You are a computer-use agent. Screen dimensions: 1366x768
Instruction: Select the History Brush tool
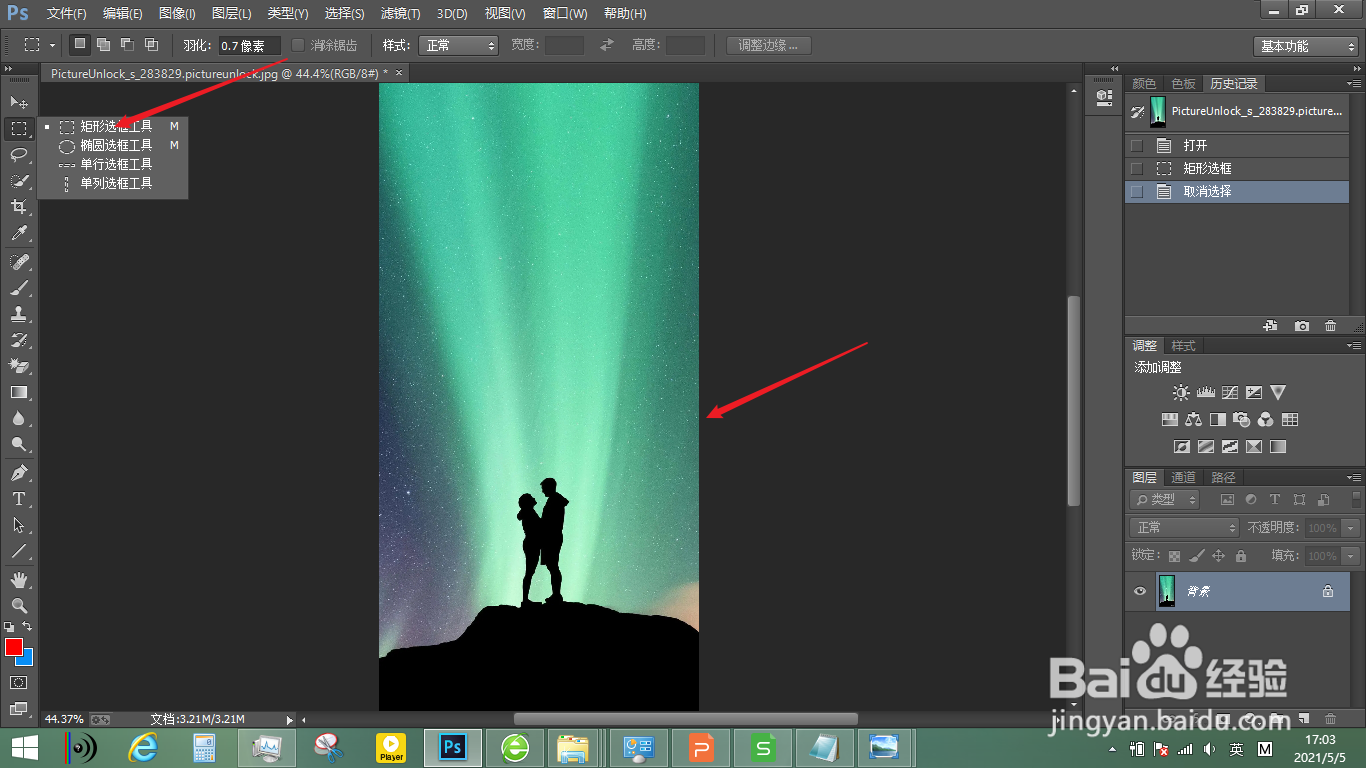[x=19, y=340]
